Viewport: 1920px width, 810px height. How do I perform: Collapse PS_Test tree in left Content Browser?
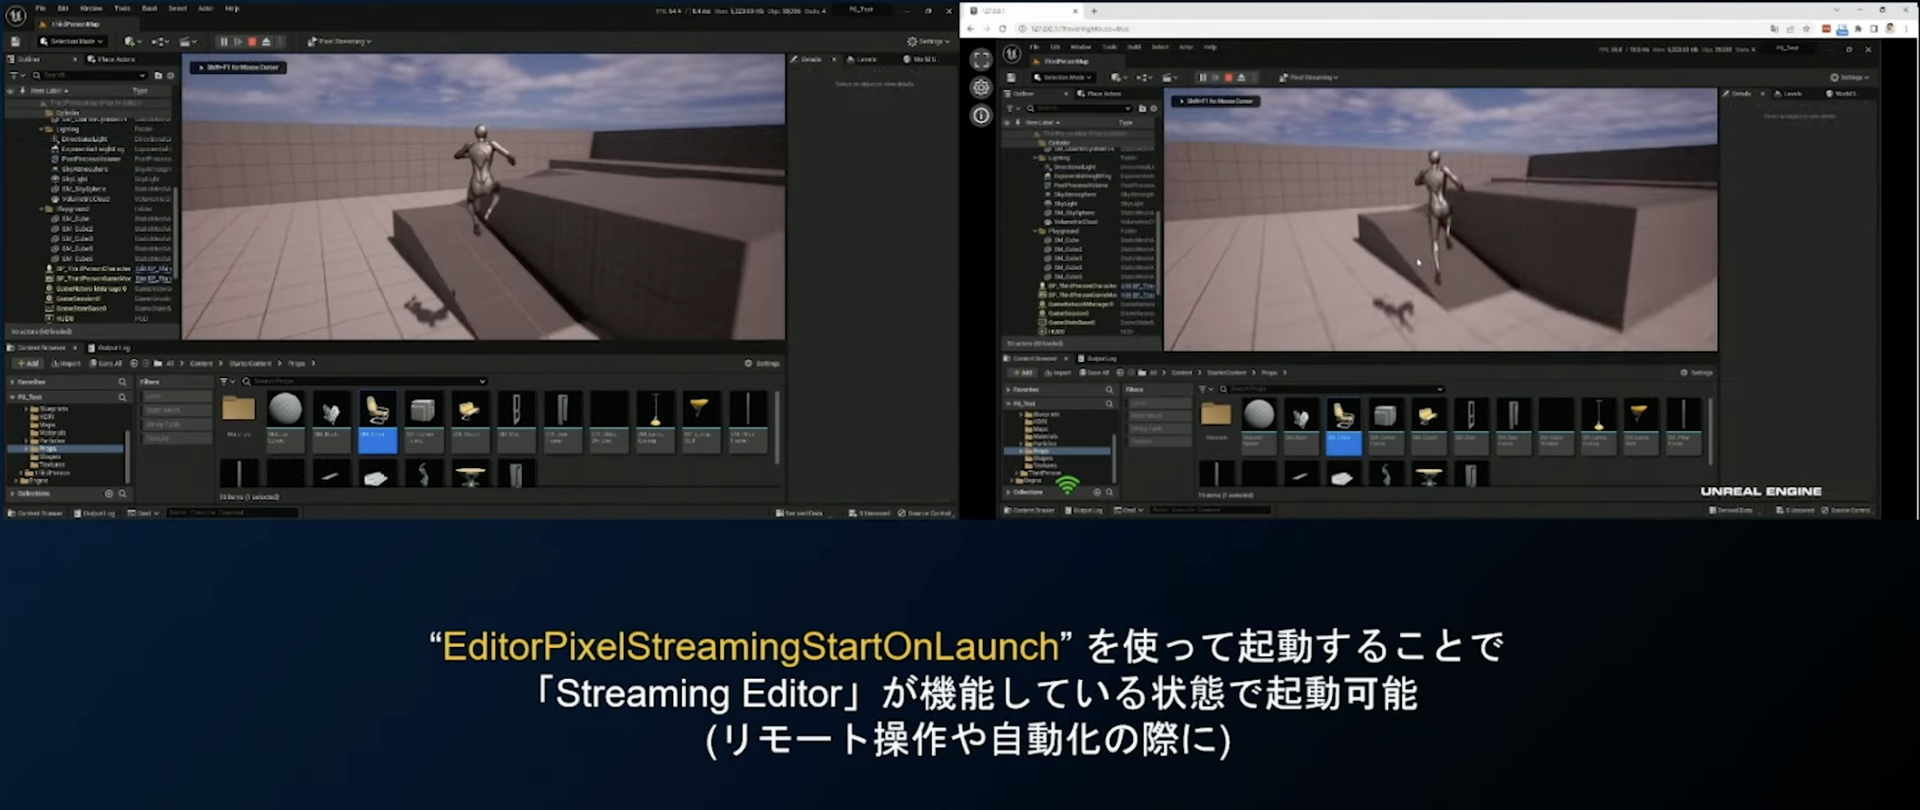12,397
